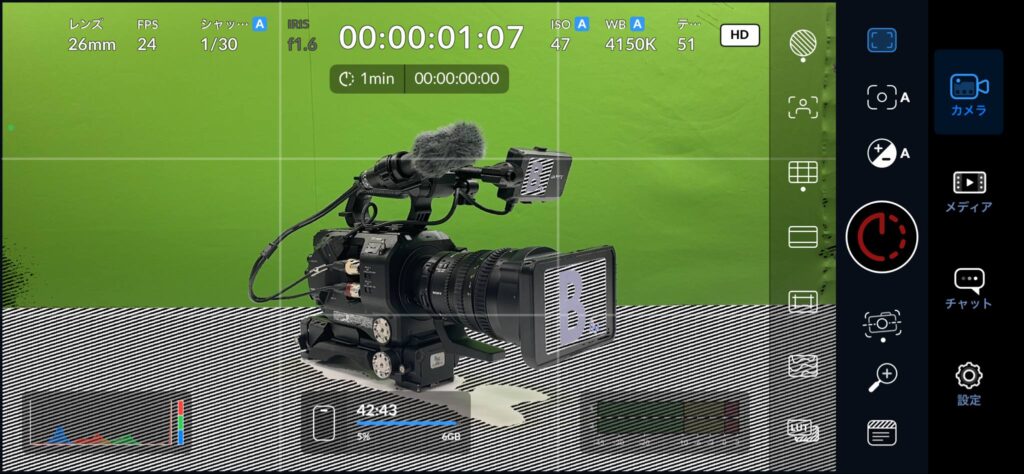Open the レンズ 26mm lens selector
This screenshot has height=474, width=1024.
tap(92, 35)
